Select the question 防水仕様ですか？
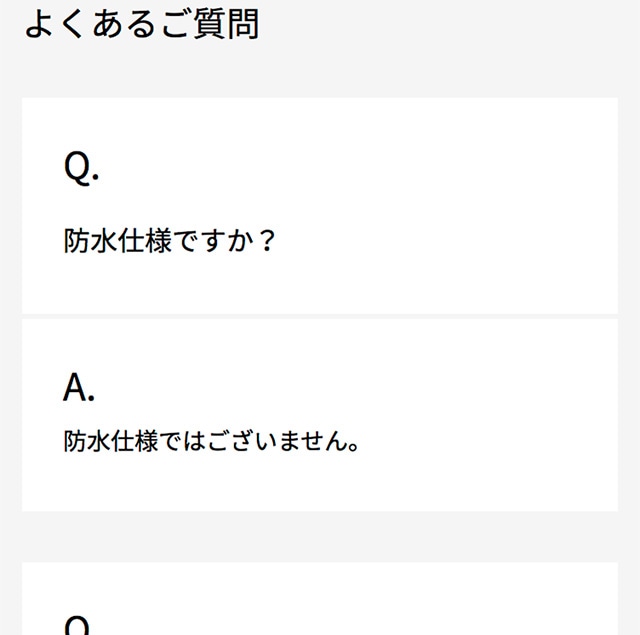The image size is (640, 635). 169,242
